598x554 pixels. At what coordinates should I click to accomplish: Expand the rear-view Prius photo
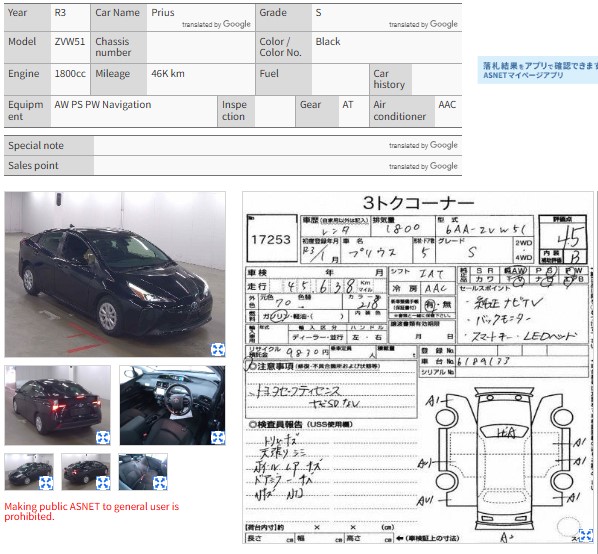pyautogui.click(x=103, y=437)
